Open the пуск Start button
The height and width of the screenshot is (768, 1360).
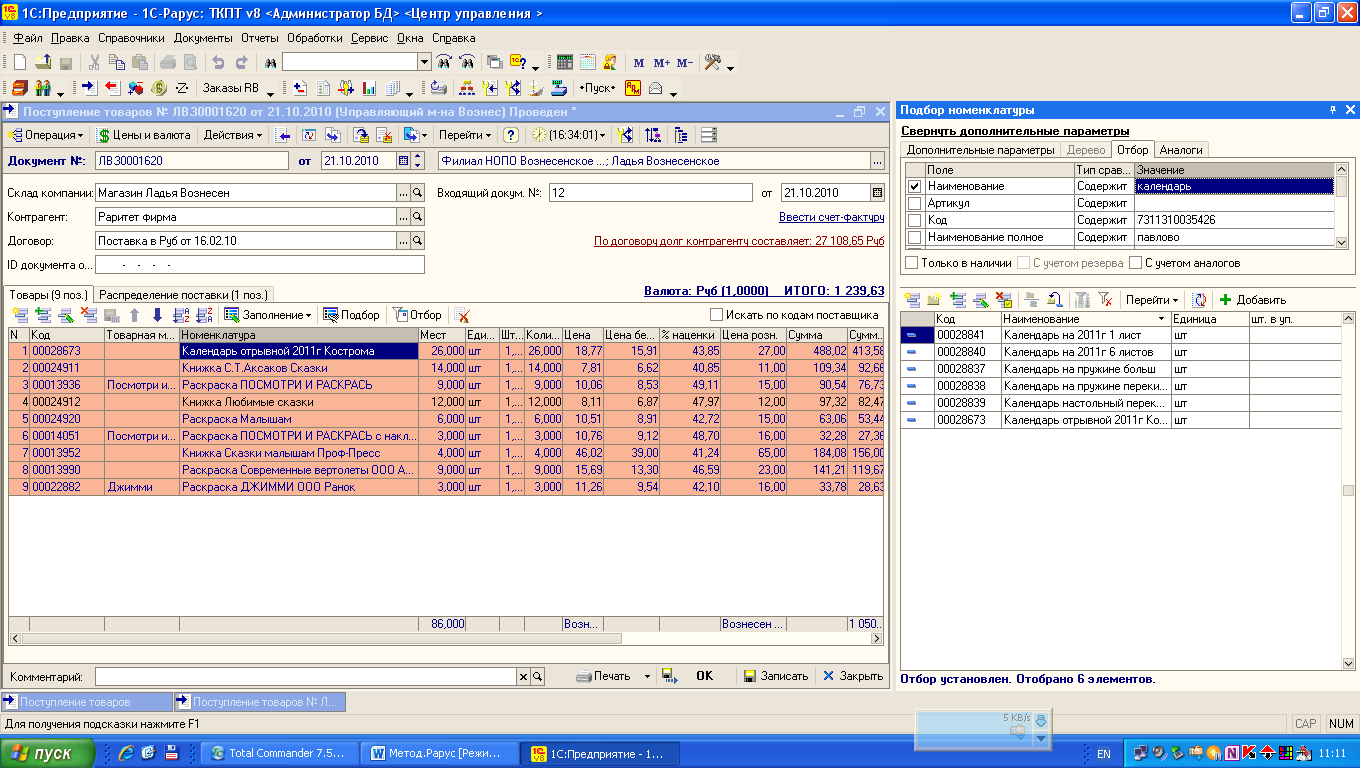(x=47, y=753)
